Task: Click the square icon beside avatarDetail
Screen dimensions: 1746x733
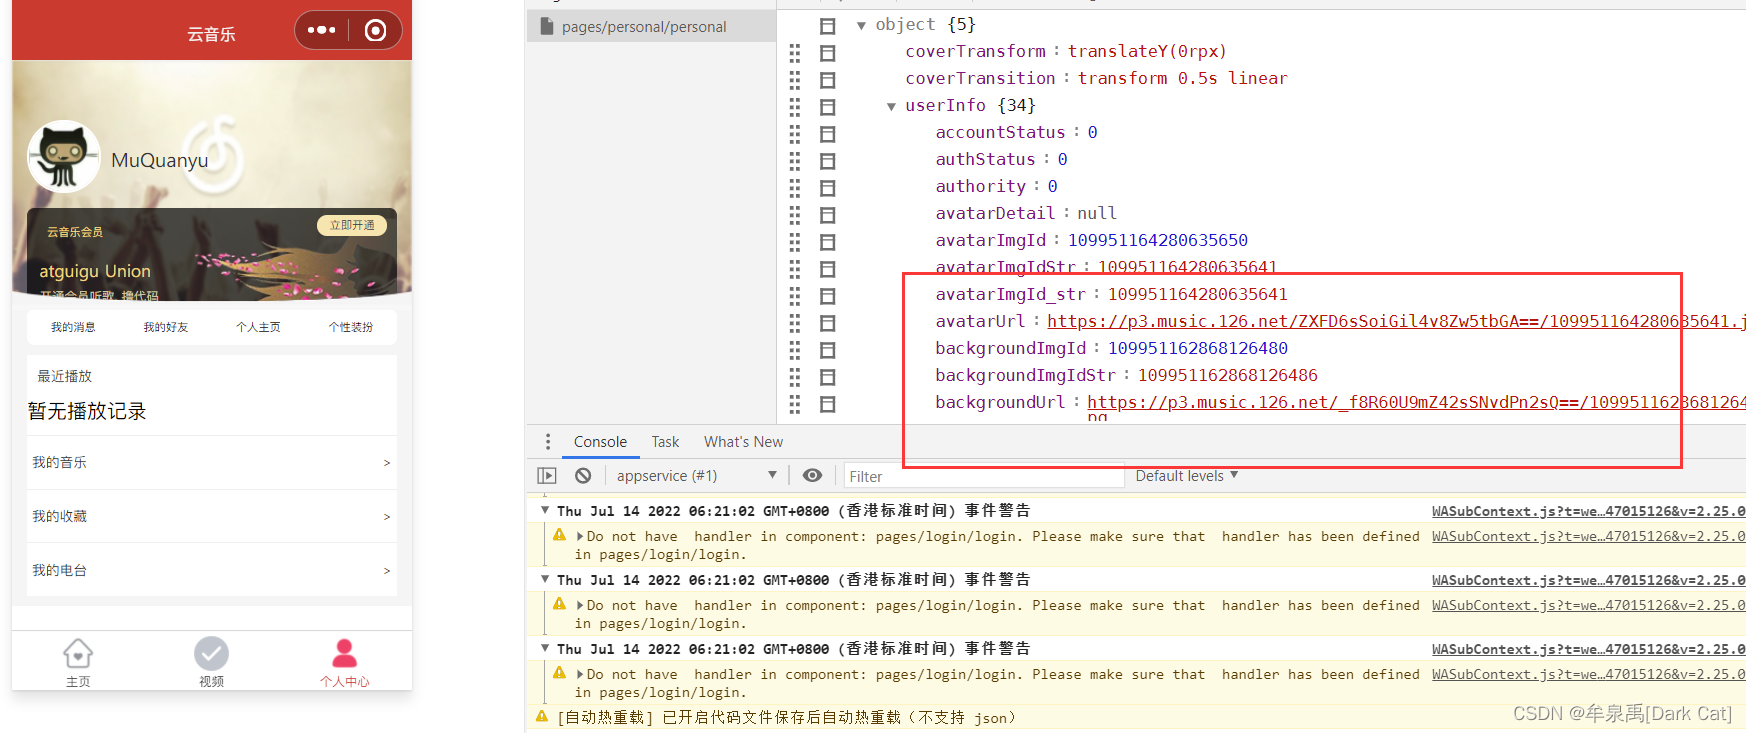Action: pyautogui.click(x=827, y=215)
